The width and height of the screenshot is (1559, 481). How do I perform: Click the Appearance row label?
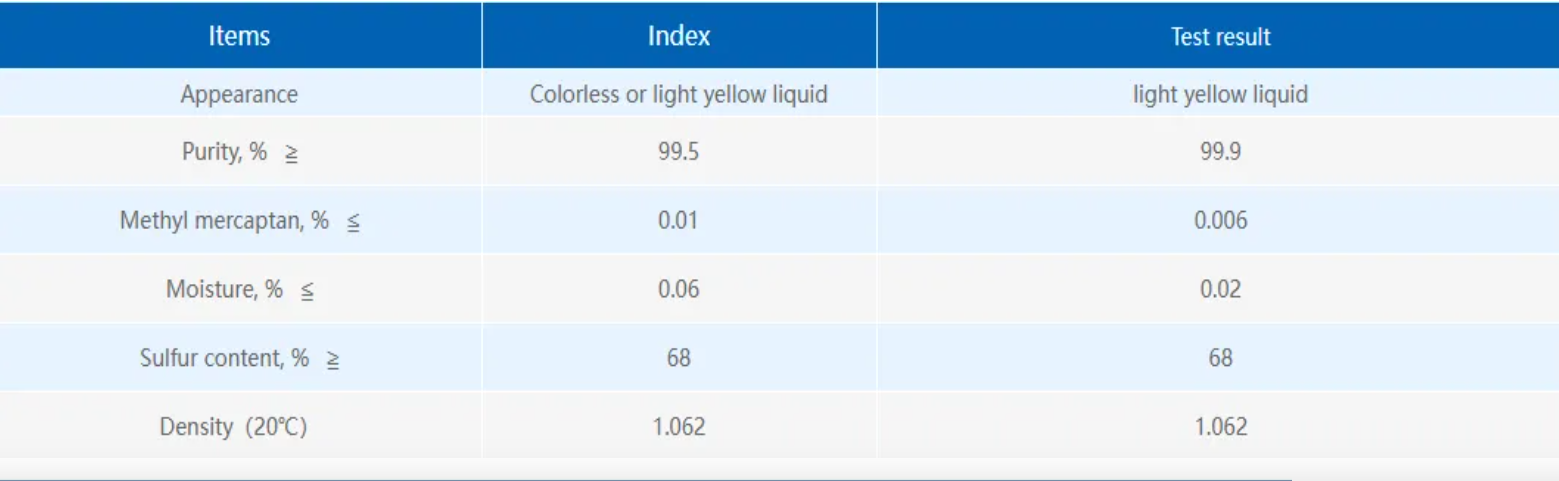coord(239,95)
